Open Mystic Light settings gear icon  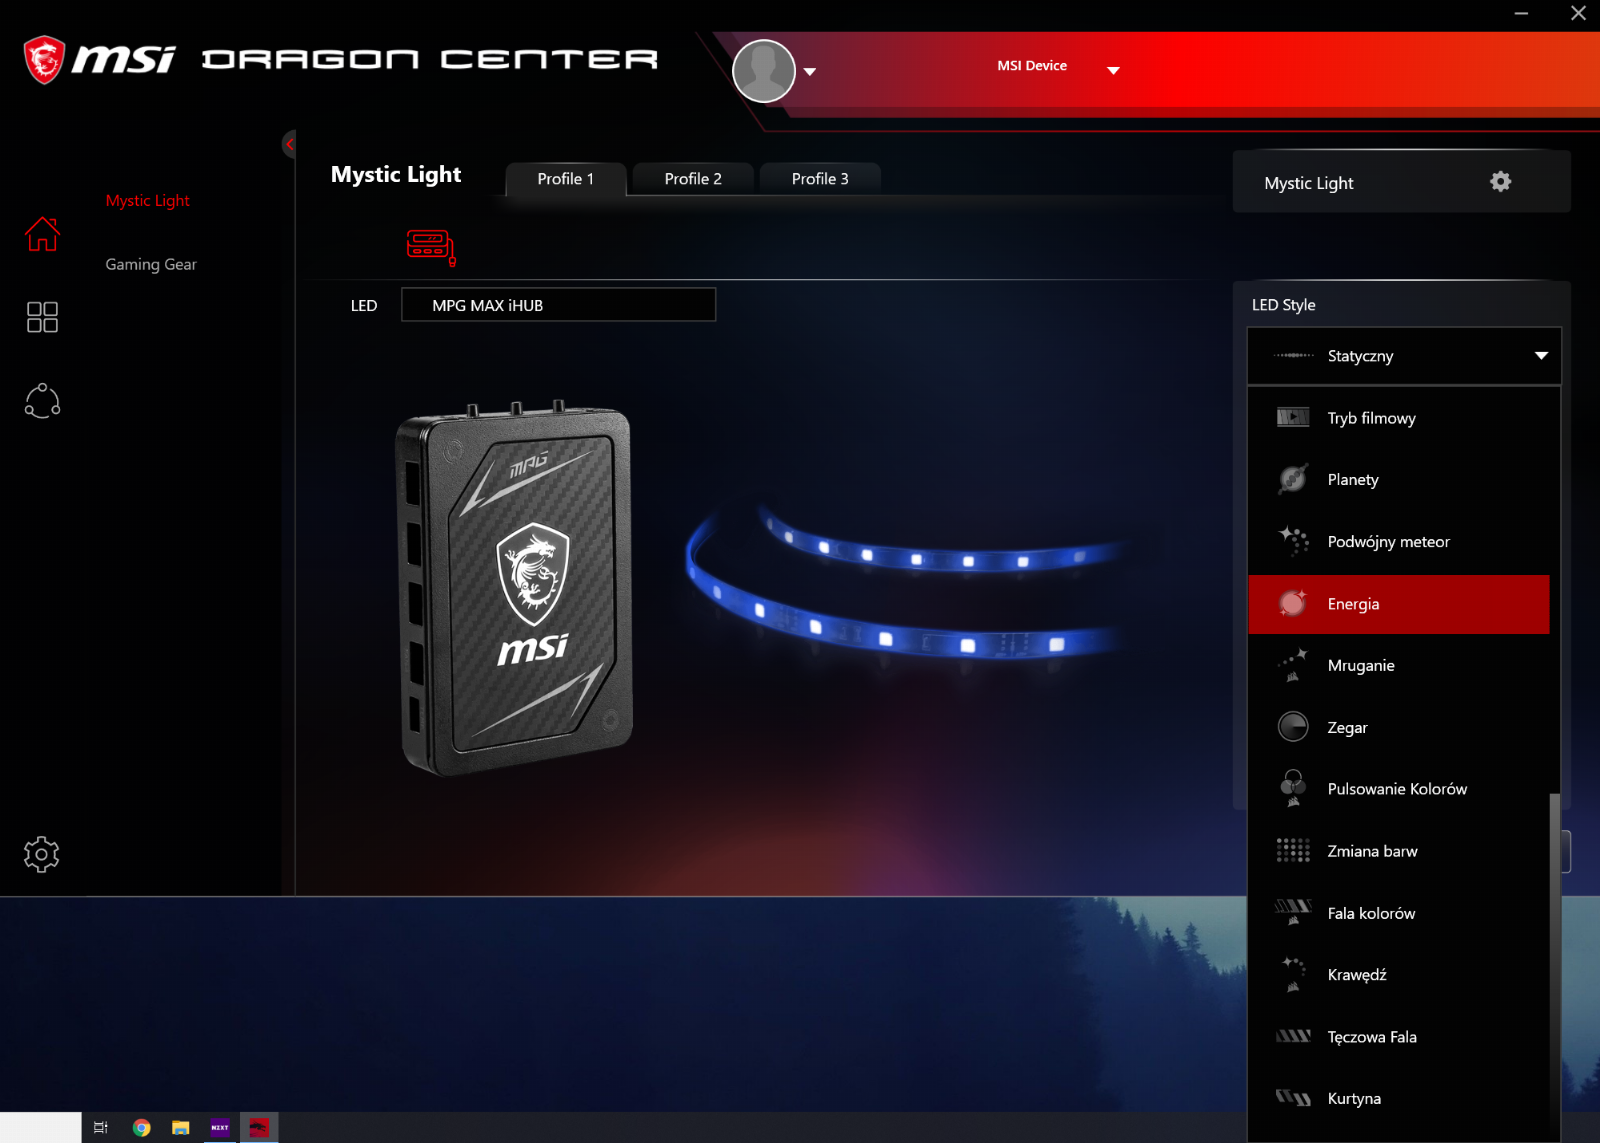point(1500,182)
